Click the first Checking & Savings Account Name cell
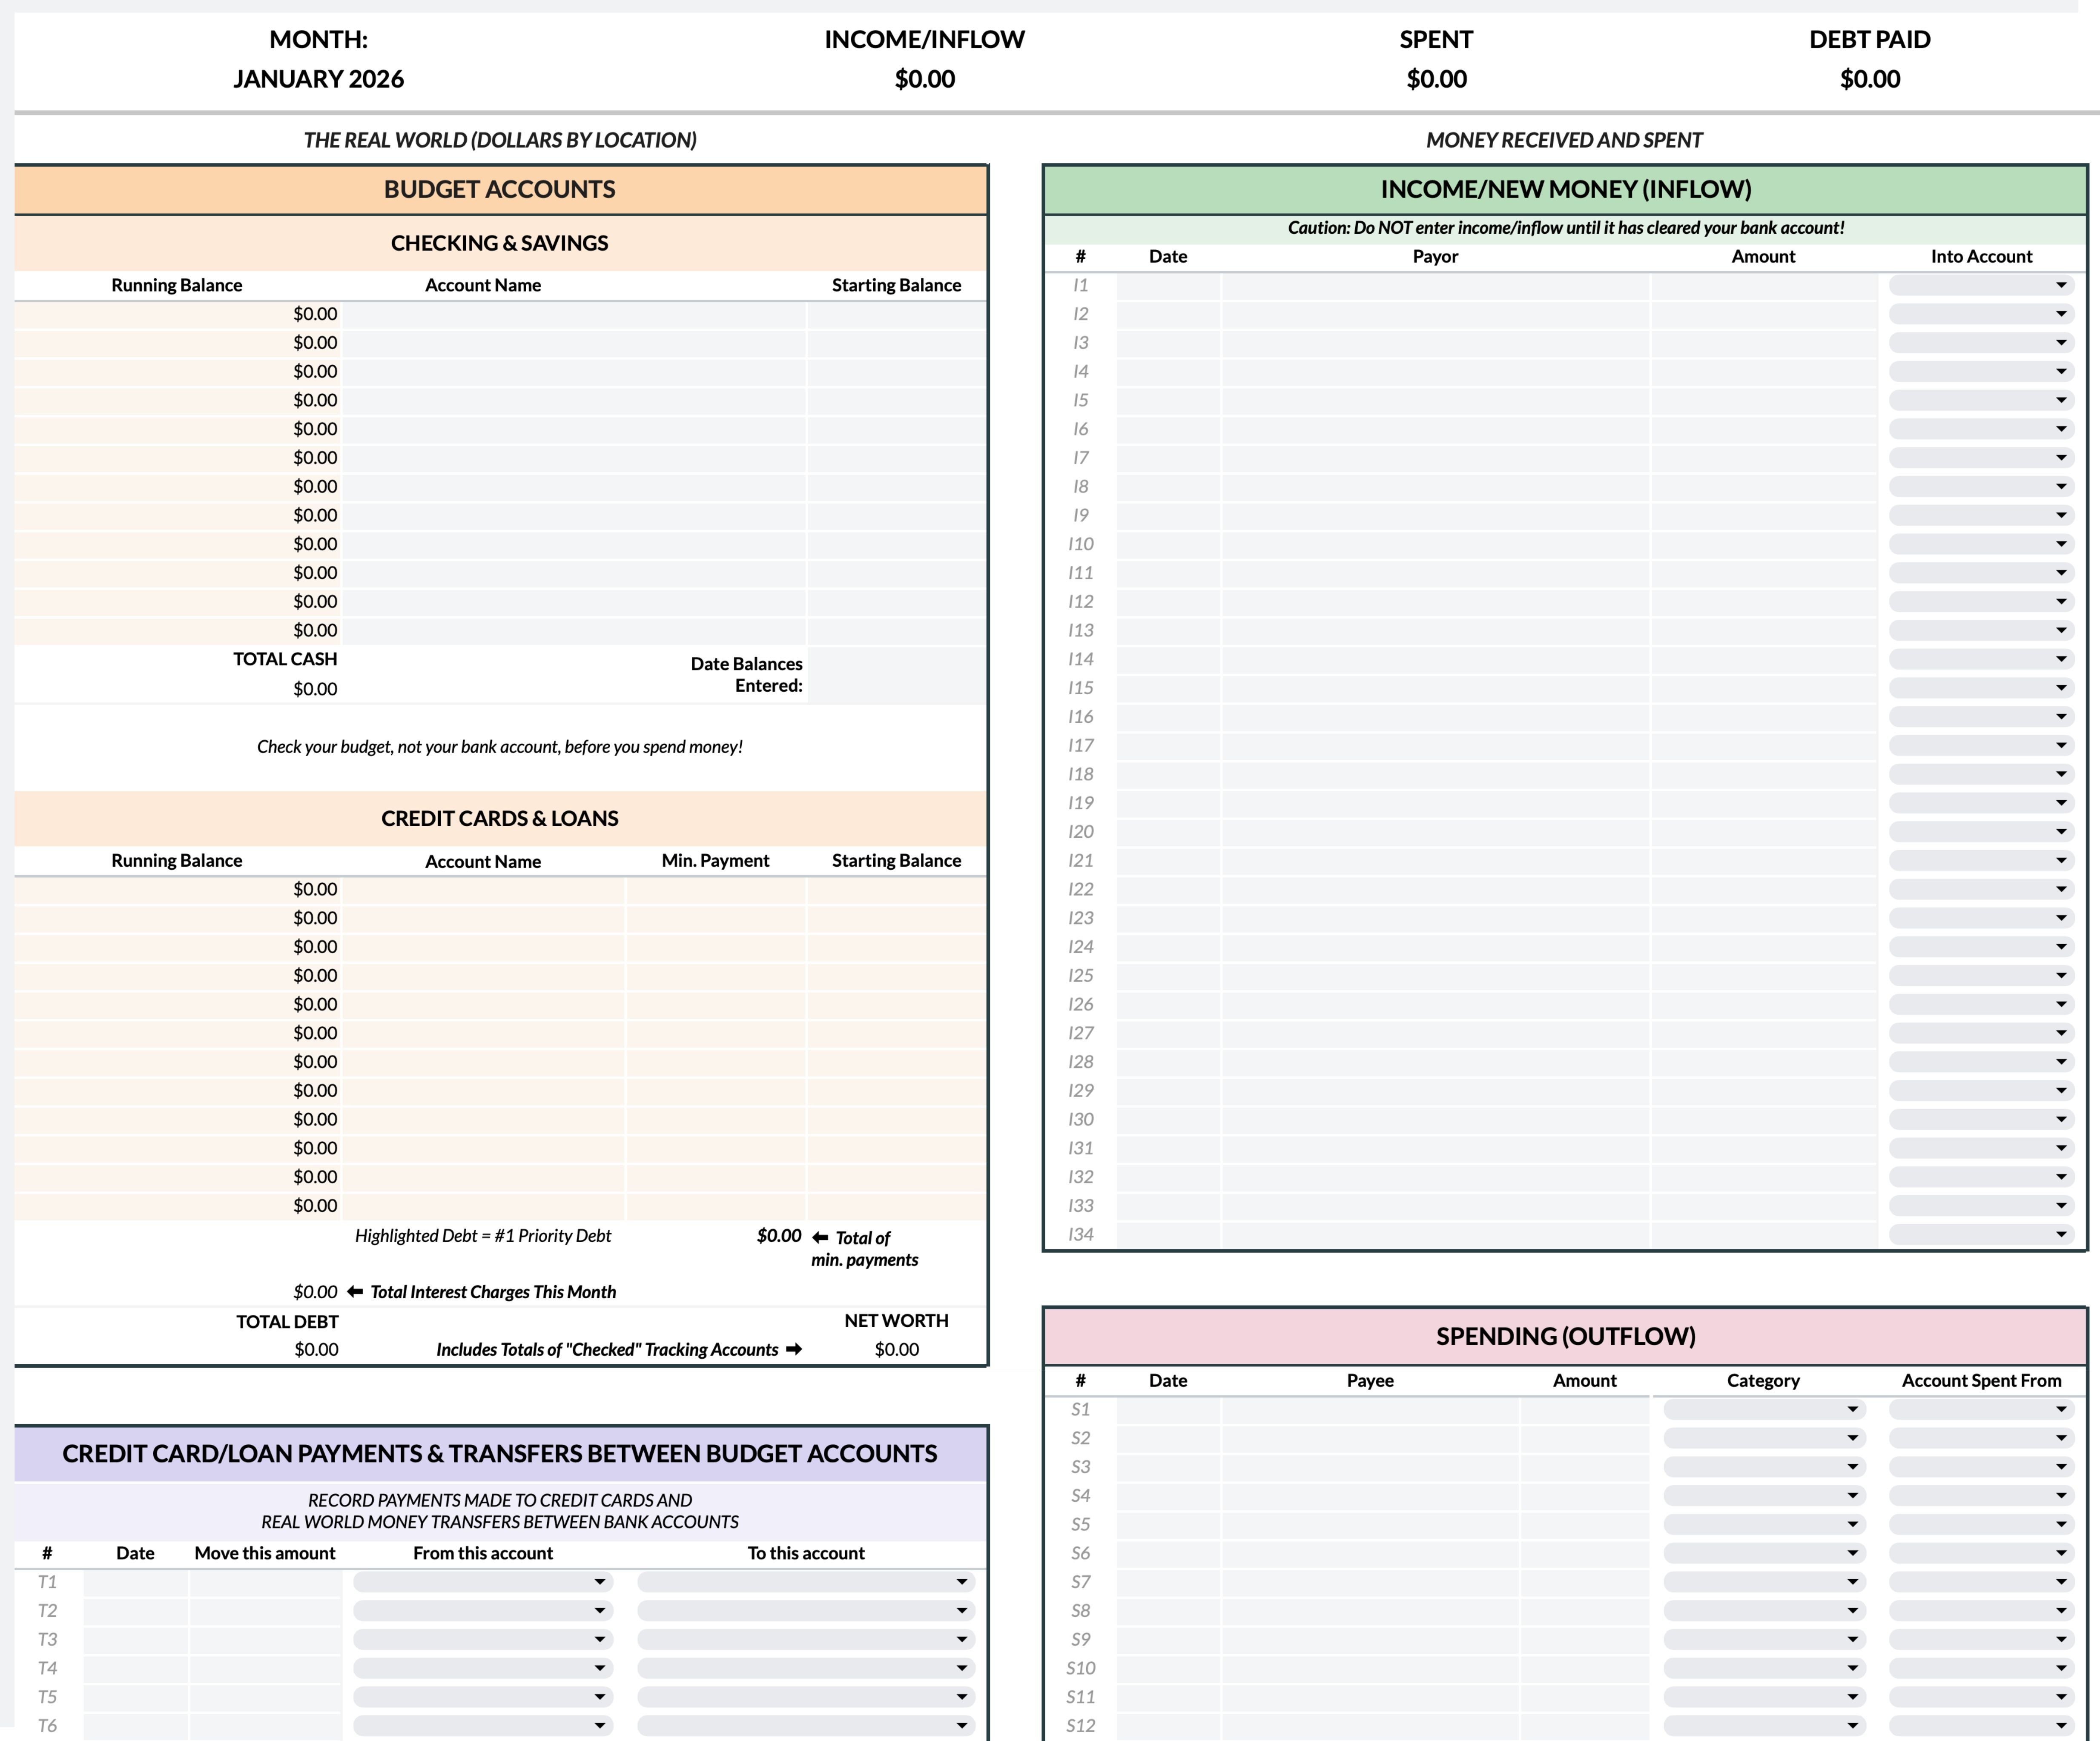Image resolution: width=2100 pixels, height=1741 pixels. [573, 314]
